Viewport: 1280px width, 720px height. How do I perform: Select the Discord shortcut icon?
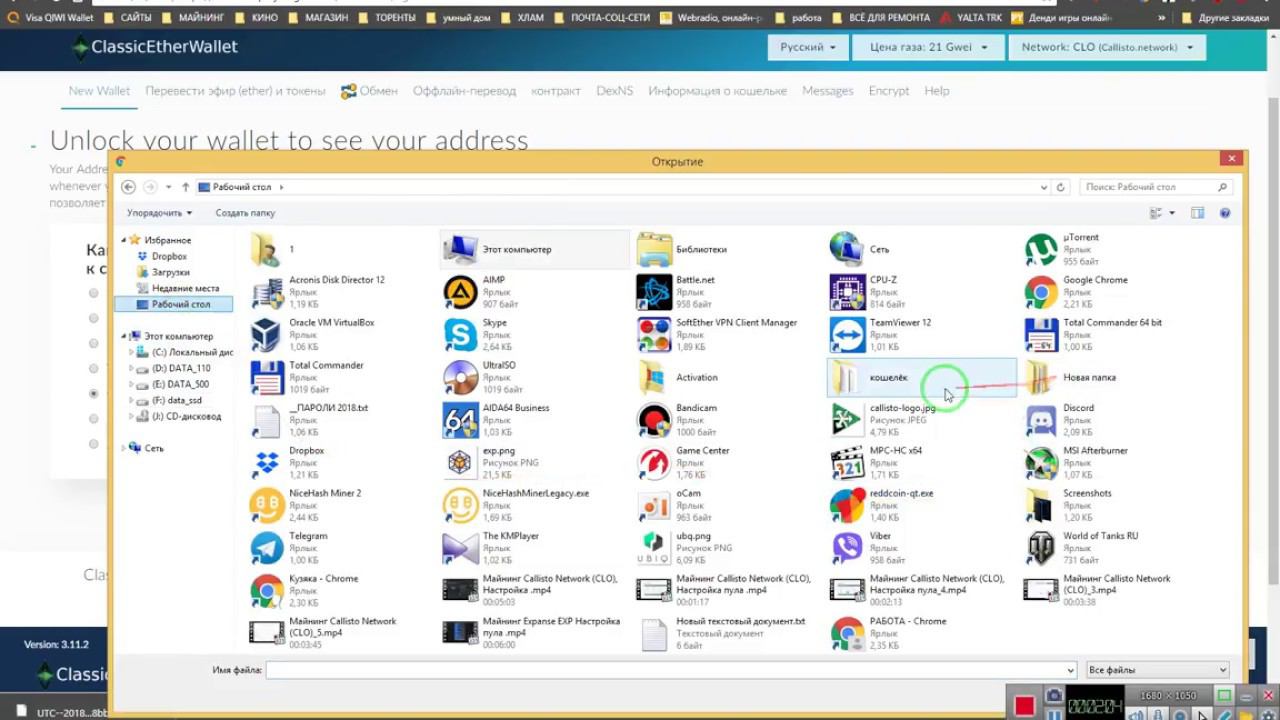click(1041, 420)
